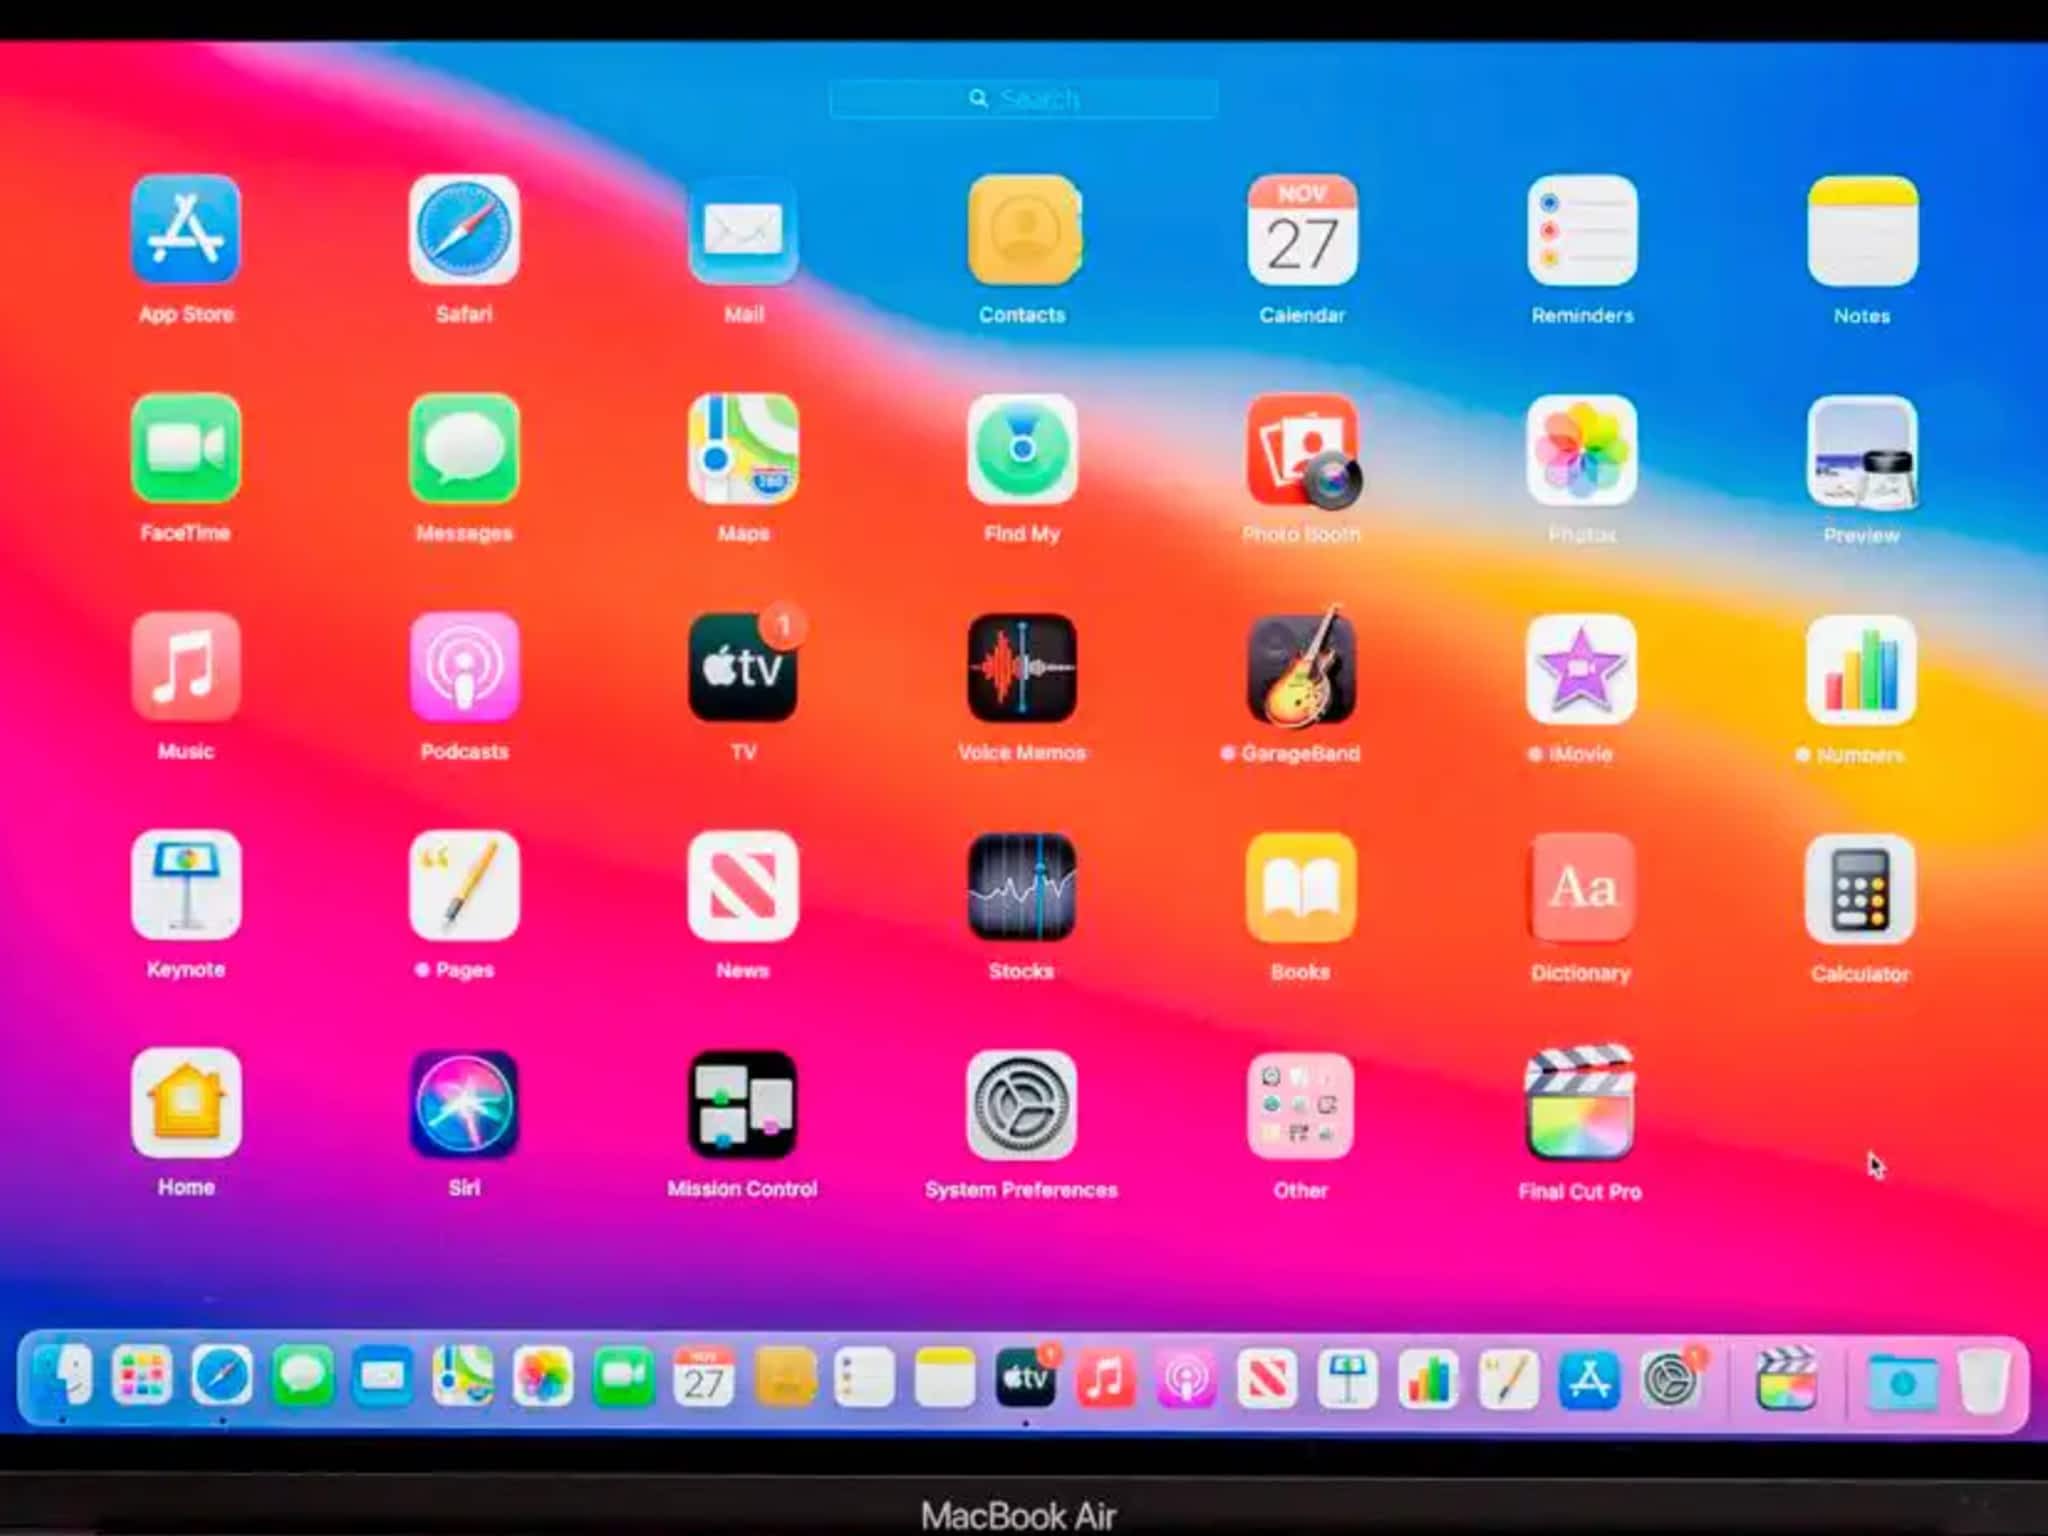Open News app in the Launchpad grid
The width and height of the screenshot is (2048, 1536).
743,885
